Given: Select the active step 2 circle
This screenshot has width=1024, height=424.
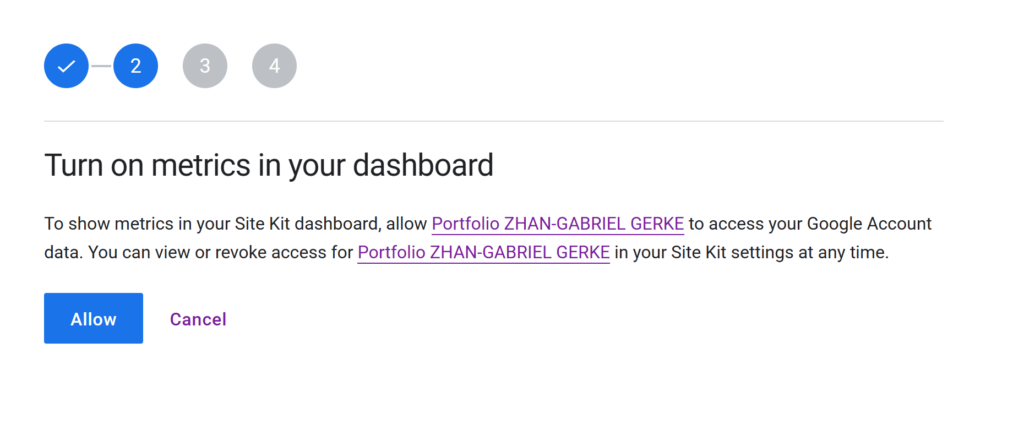Looking at the screenshot, I should (135, 66).
